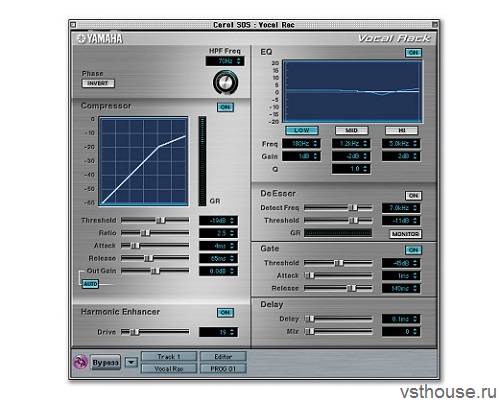This screenshot has height=403, width=500.
Task: Click the LOW band Freq value stepper
Action: (x=301, y=144)
